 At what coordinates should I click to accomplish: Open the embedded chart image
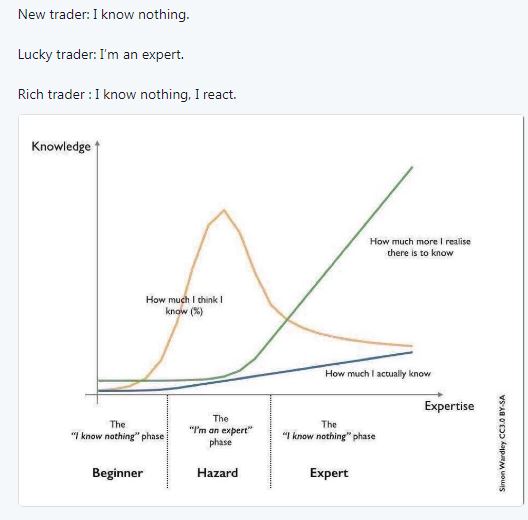[x=271, y=310]
